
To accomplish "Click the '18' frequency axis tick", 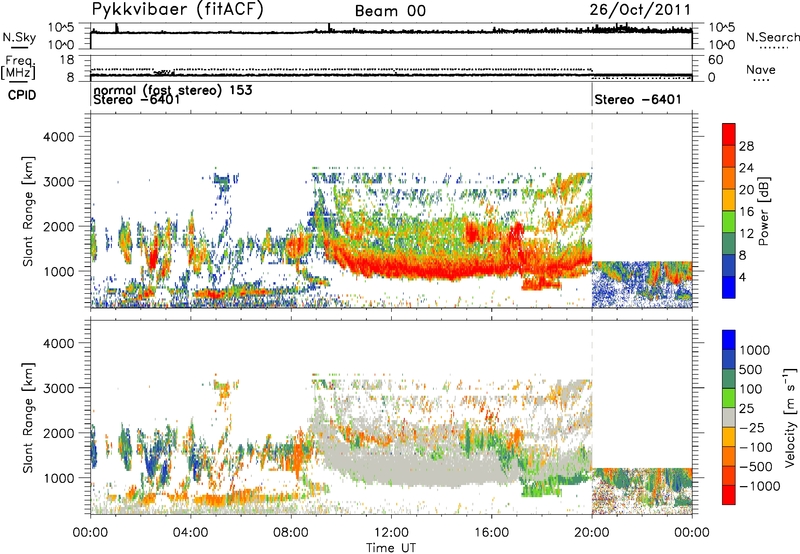I will (x=67, y=60).
